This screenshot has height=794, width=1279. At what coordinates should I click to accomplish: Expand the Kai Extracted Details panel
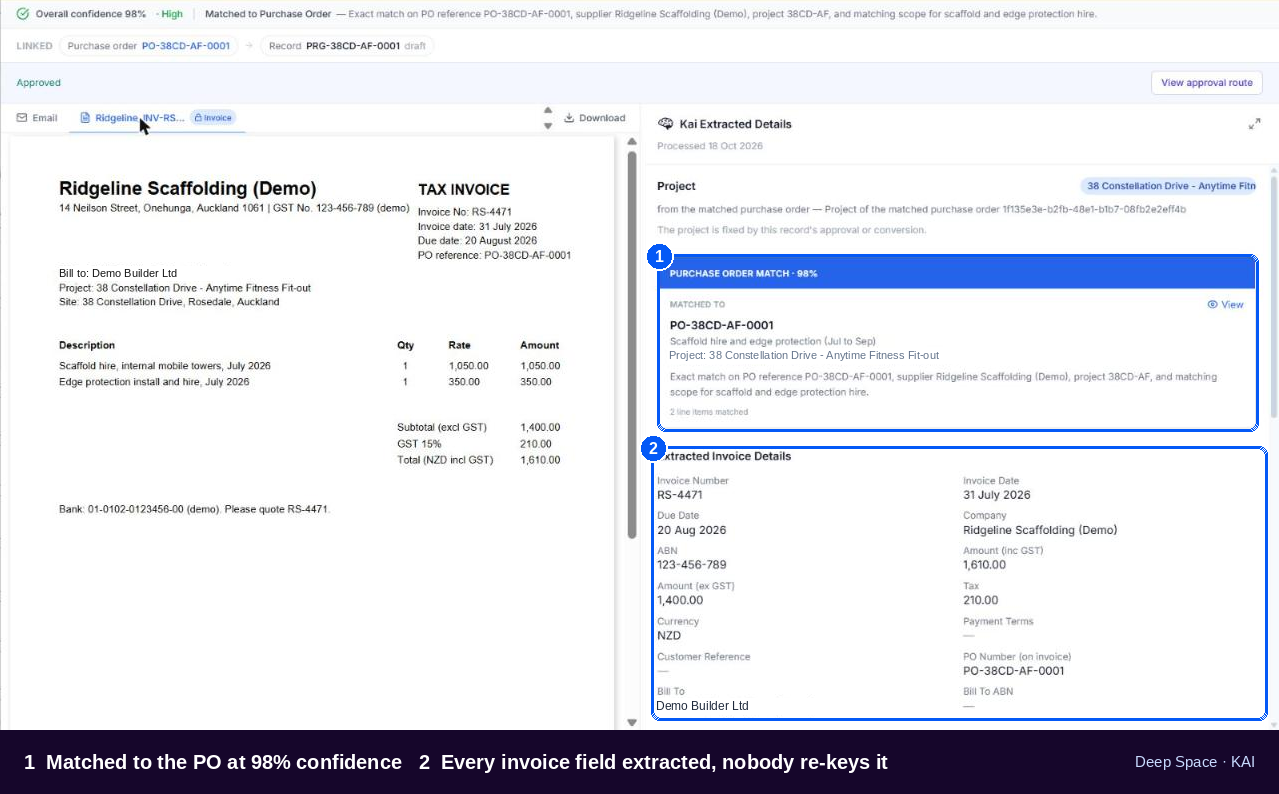(1254, 124)
